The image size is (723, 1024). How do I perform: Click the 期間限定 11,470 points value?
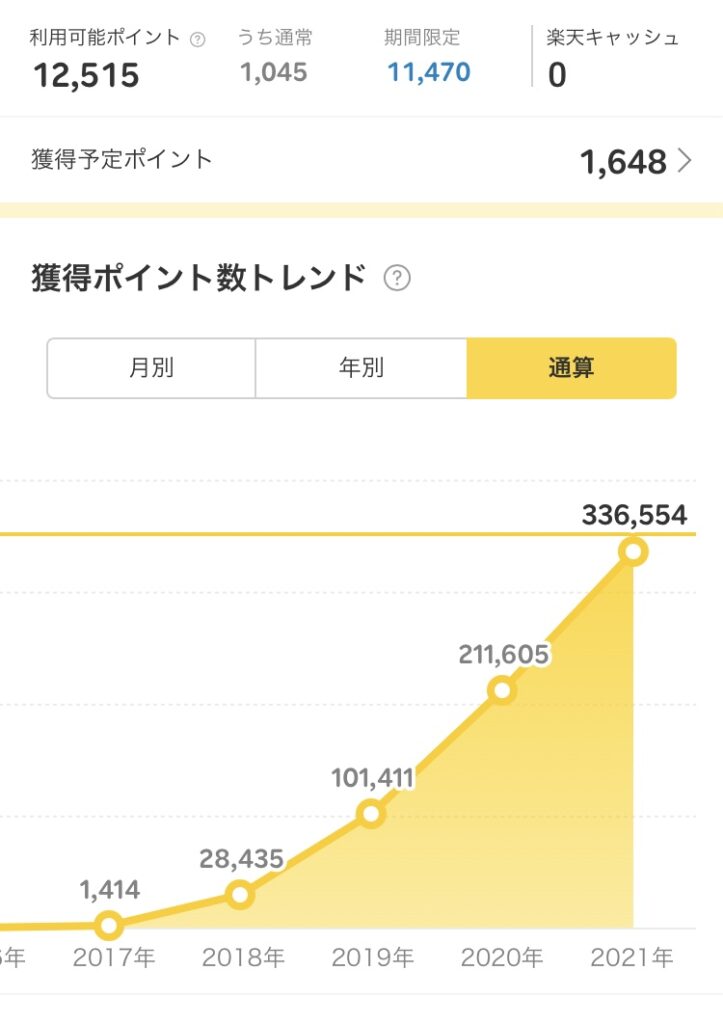(429, 72)
